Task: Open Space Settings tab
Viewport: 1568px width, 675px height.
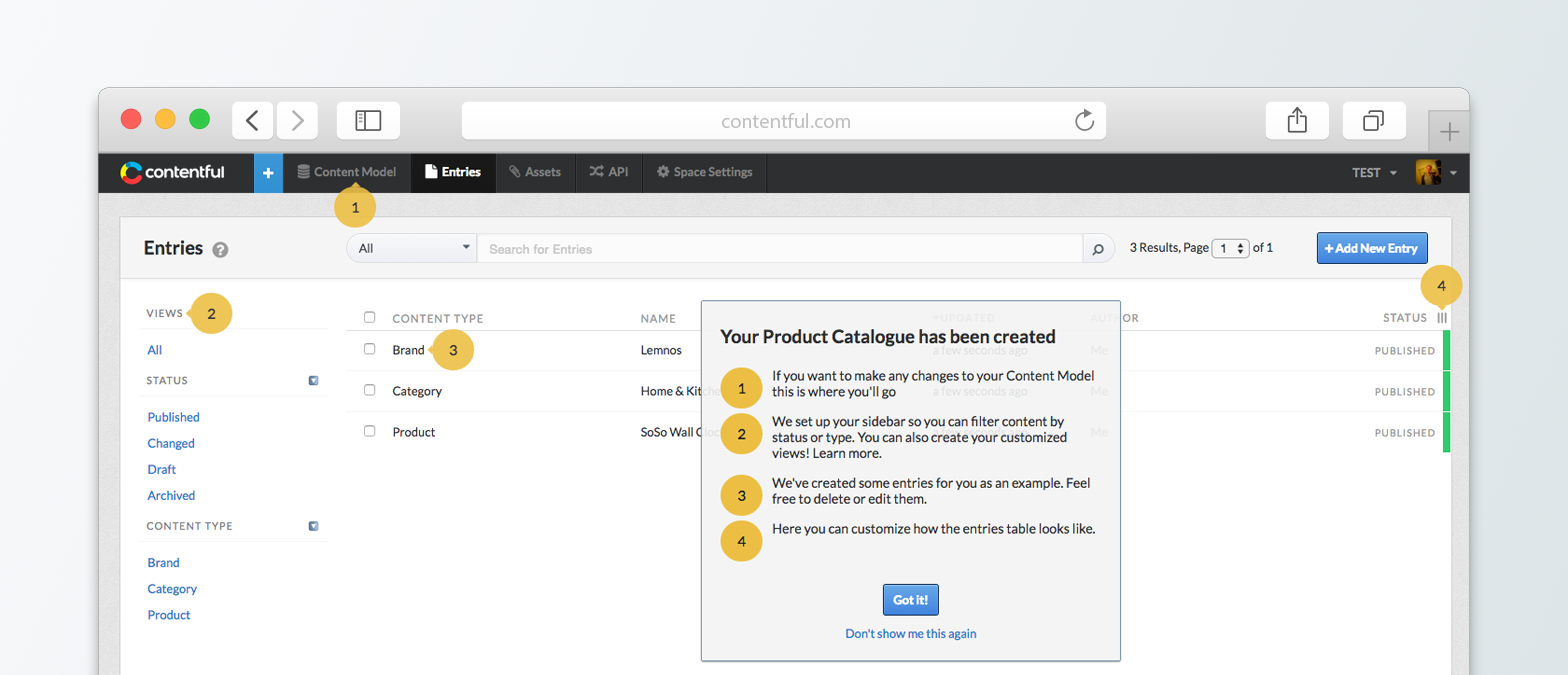Action: click(704, 172)
